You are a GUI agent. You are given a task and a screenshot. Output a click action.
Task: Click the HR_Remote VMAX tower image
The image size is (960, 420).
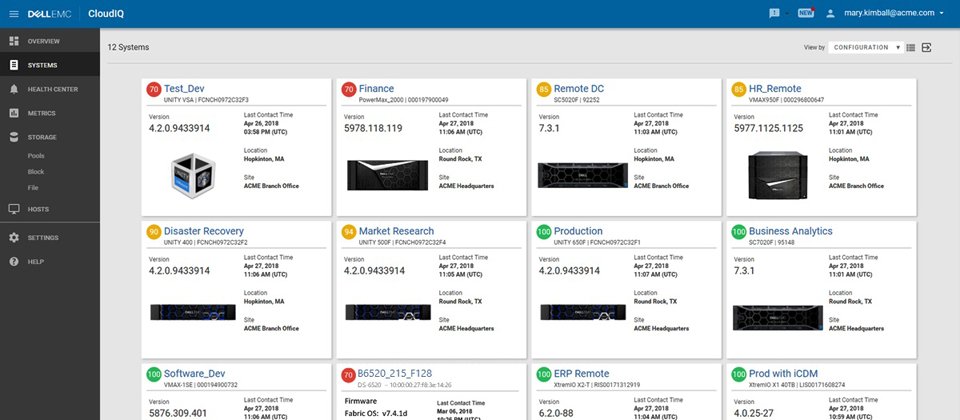(778, 175)
